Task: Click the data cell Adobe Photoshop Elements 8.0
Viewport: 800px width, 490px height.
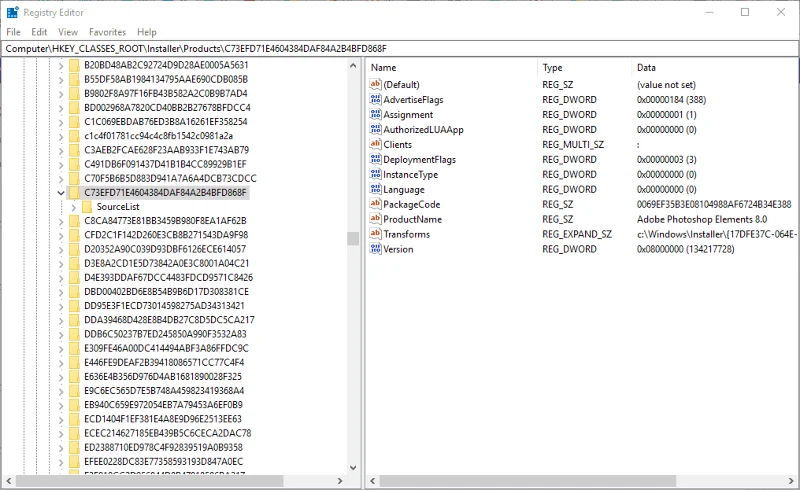Action: [702, 219]
